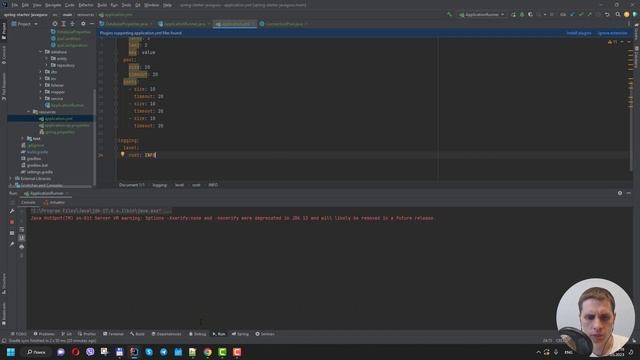Open the ApplicationRunner run configuration dropdown
The width and height of the screenshot is (640, 360).
482,15
